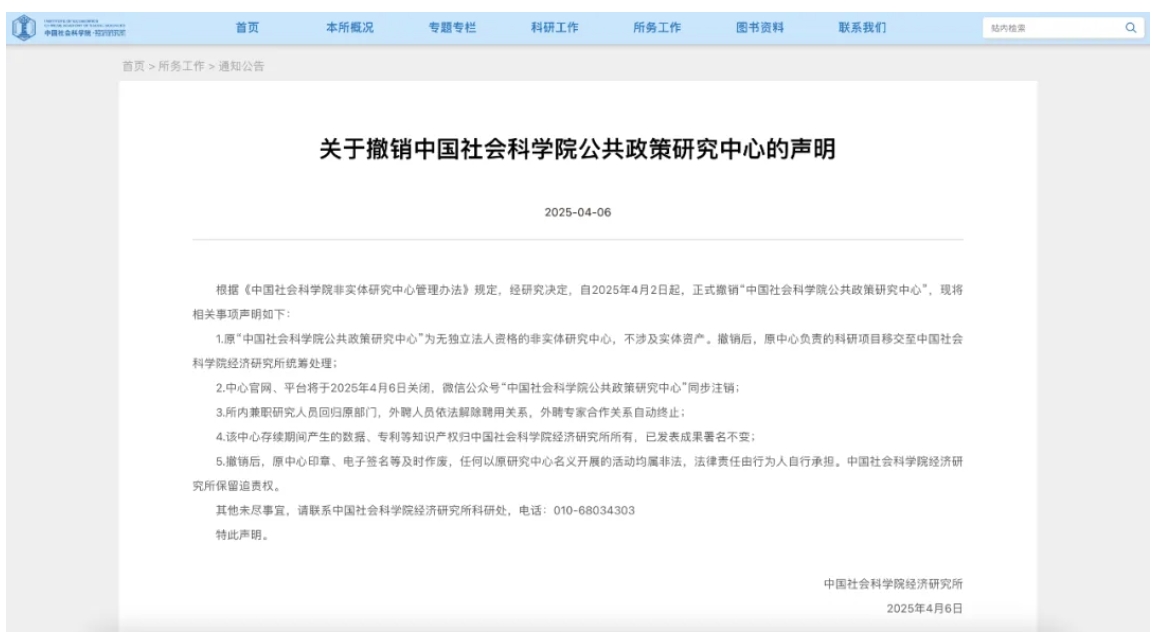Click item 3 beginning 所内兼职研究人员回归原部门
This screenshot has height=637, width=1161.
(451, 413)
